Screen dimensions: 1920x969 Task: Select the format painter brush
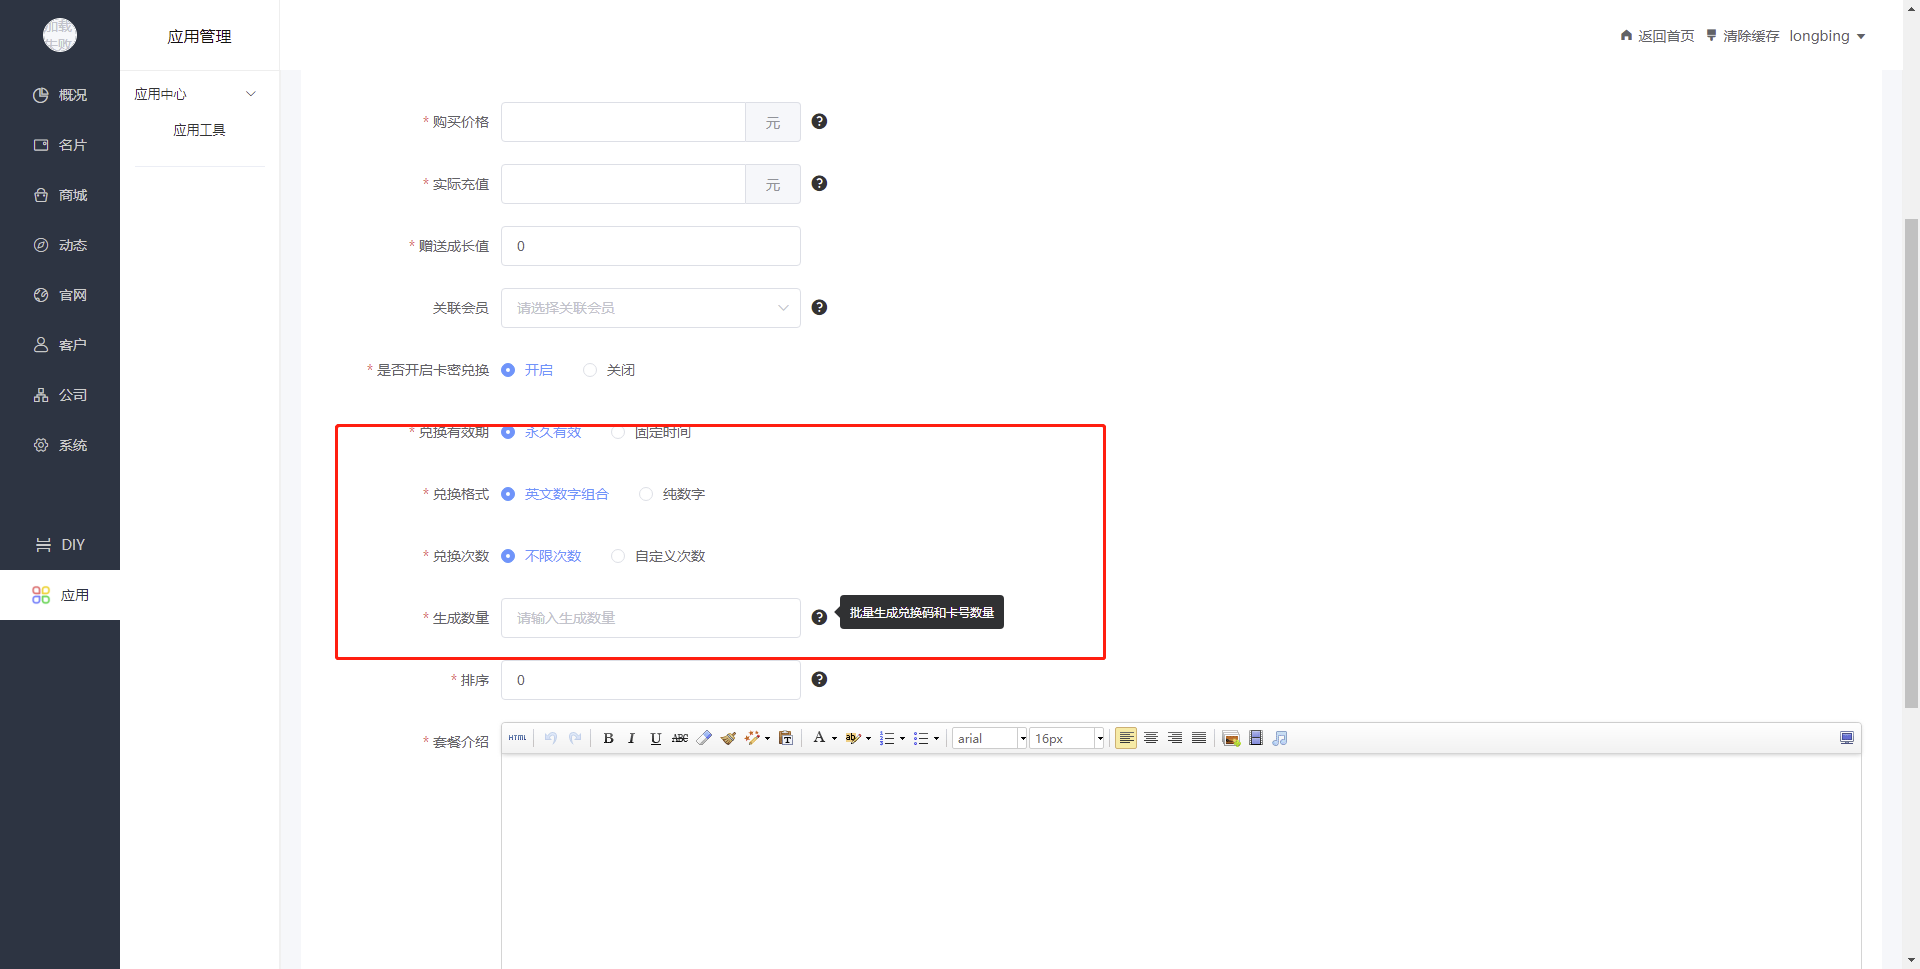coord(728,738)
